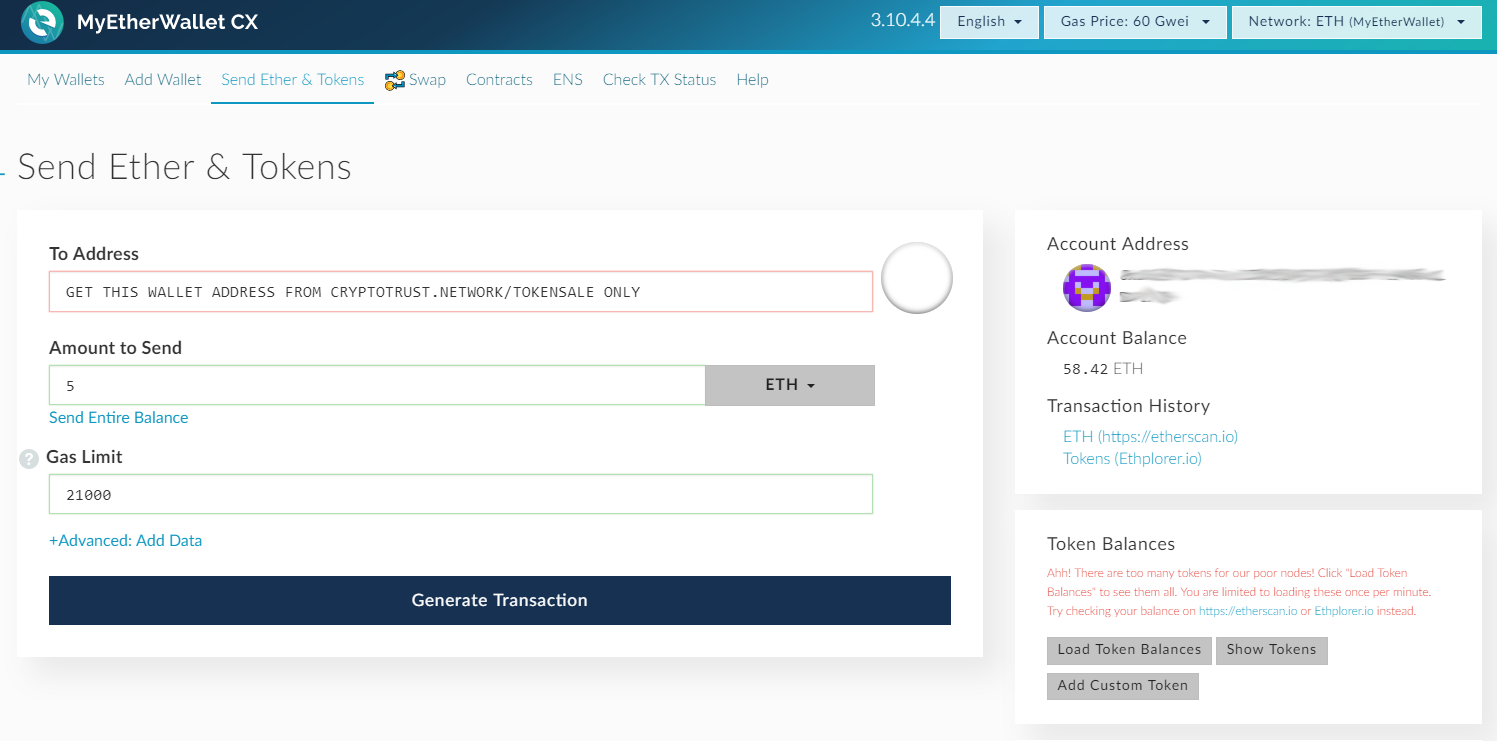Viewport: 1497px width, 741px height.
Task: Click the Gas Limit input field
Action: point(461,494)
